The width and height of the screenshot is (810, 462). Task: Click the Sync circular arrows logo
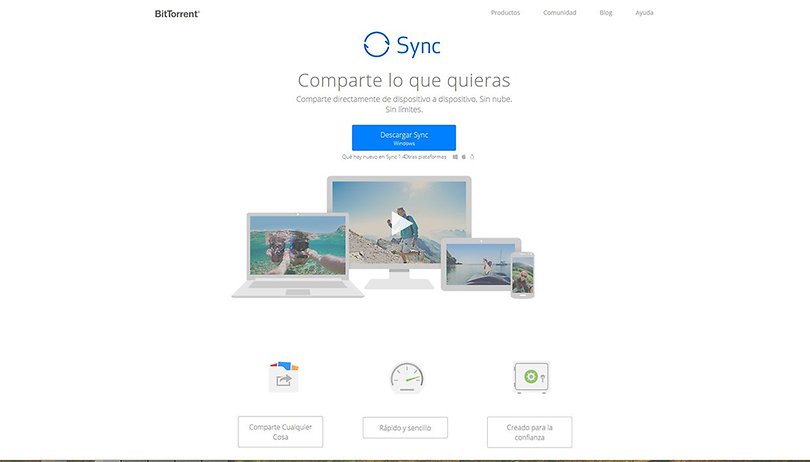tap(376, 44)
